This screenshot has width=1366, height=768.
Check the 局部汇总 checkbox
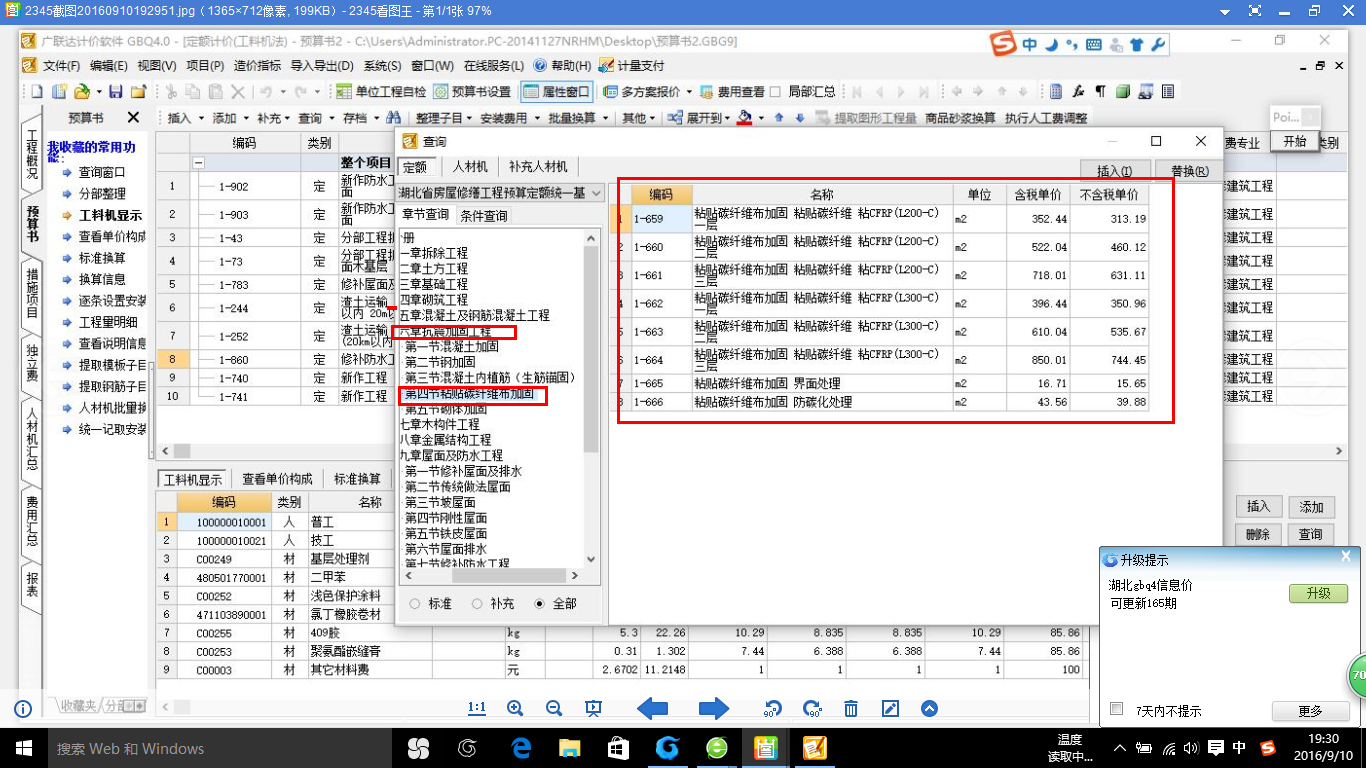click(x=775, y=92)
